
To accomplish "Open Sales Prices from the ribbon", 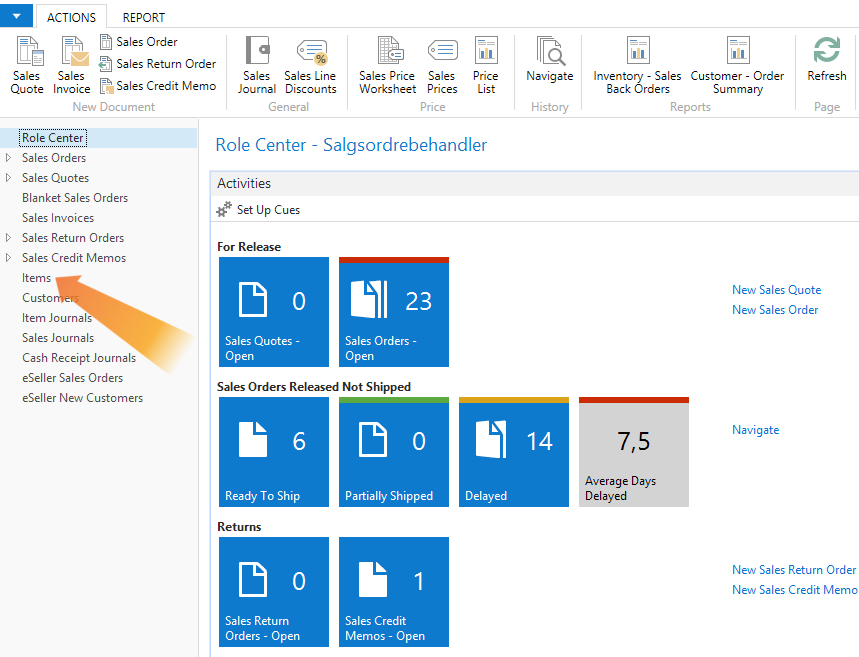I will point(442,65).
